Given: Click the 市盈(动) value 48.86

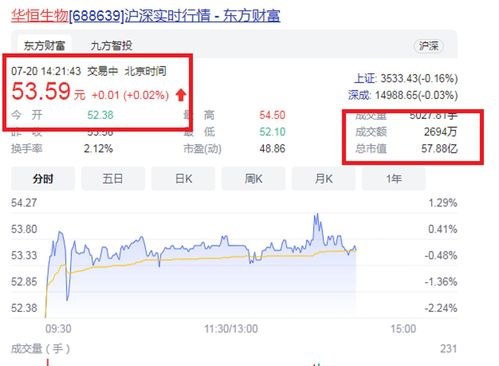Looking at the screenshot, I should [x=272, y=148].
